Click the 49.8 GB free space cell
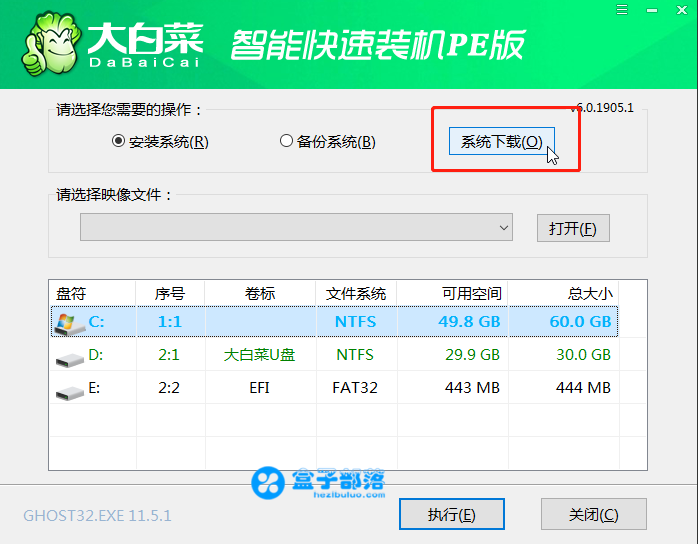698x544 pixels. (469, 321)
